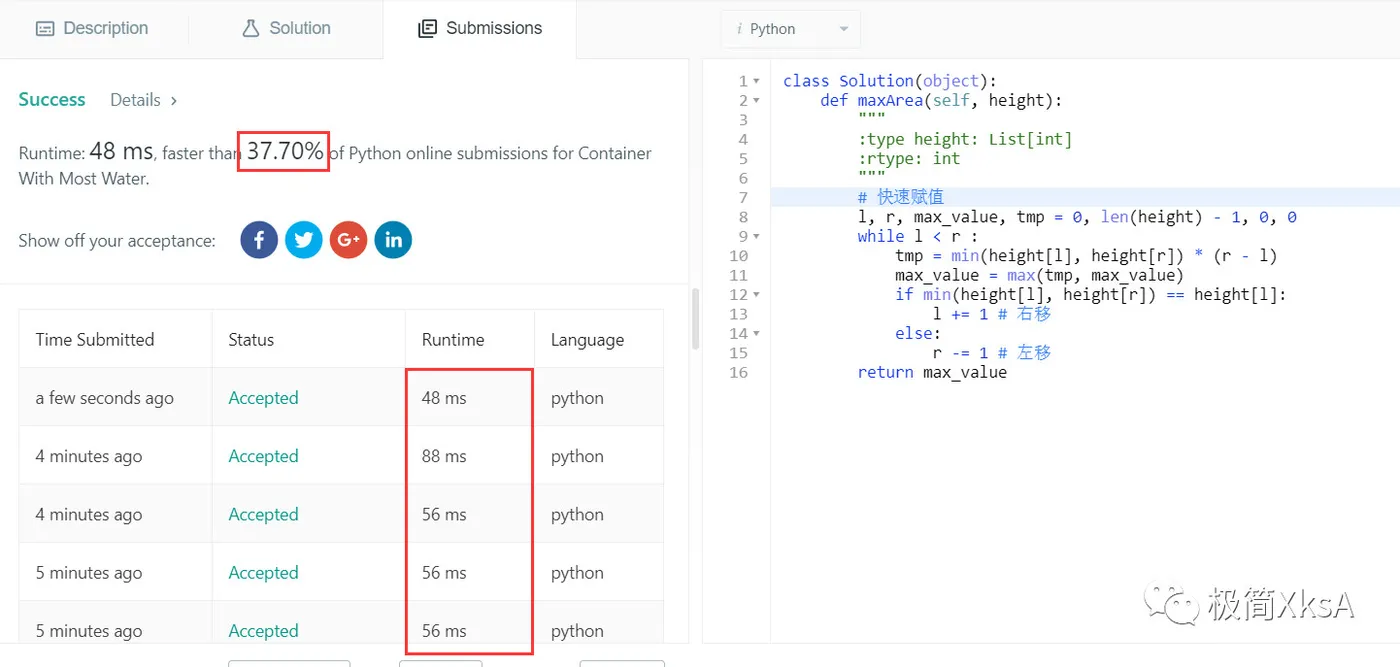Open the Description tab
This screenshot has width=1400, height=667.
pos(92,28)
